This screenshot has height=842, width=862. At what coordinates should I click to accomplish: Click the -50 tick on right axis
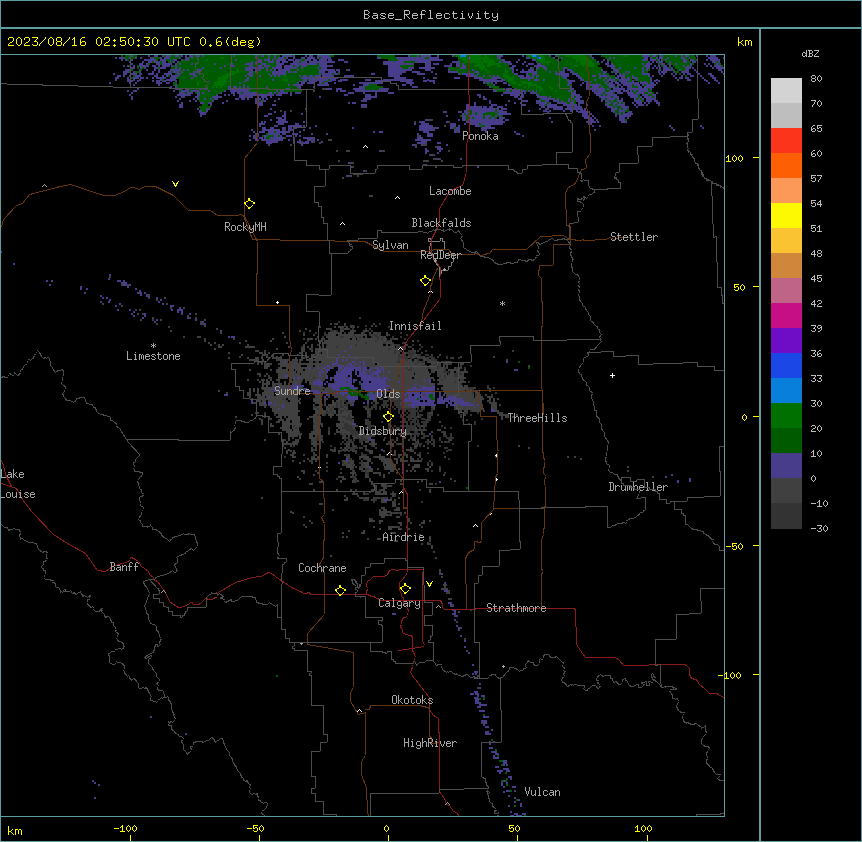click(734, 546)
